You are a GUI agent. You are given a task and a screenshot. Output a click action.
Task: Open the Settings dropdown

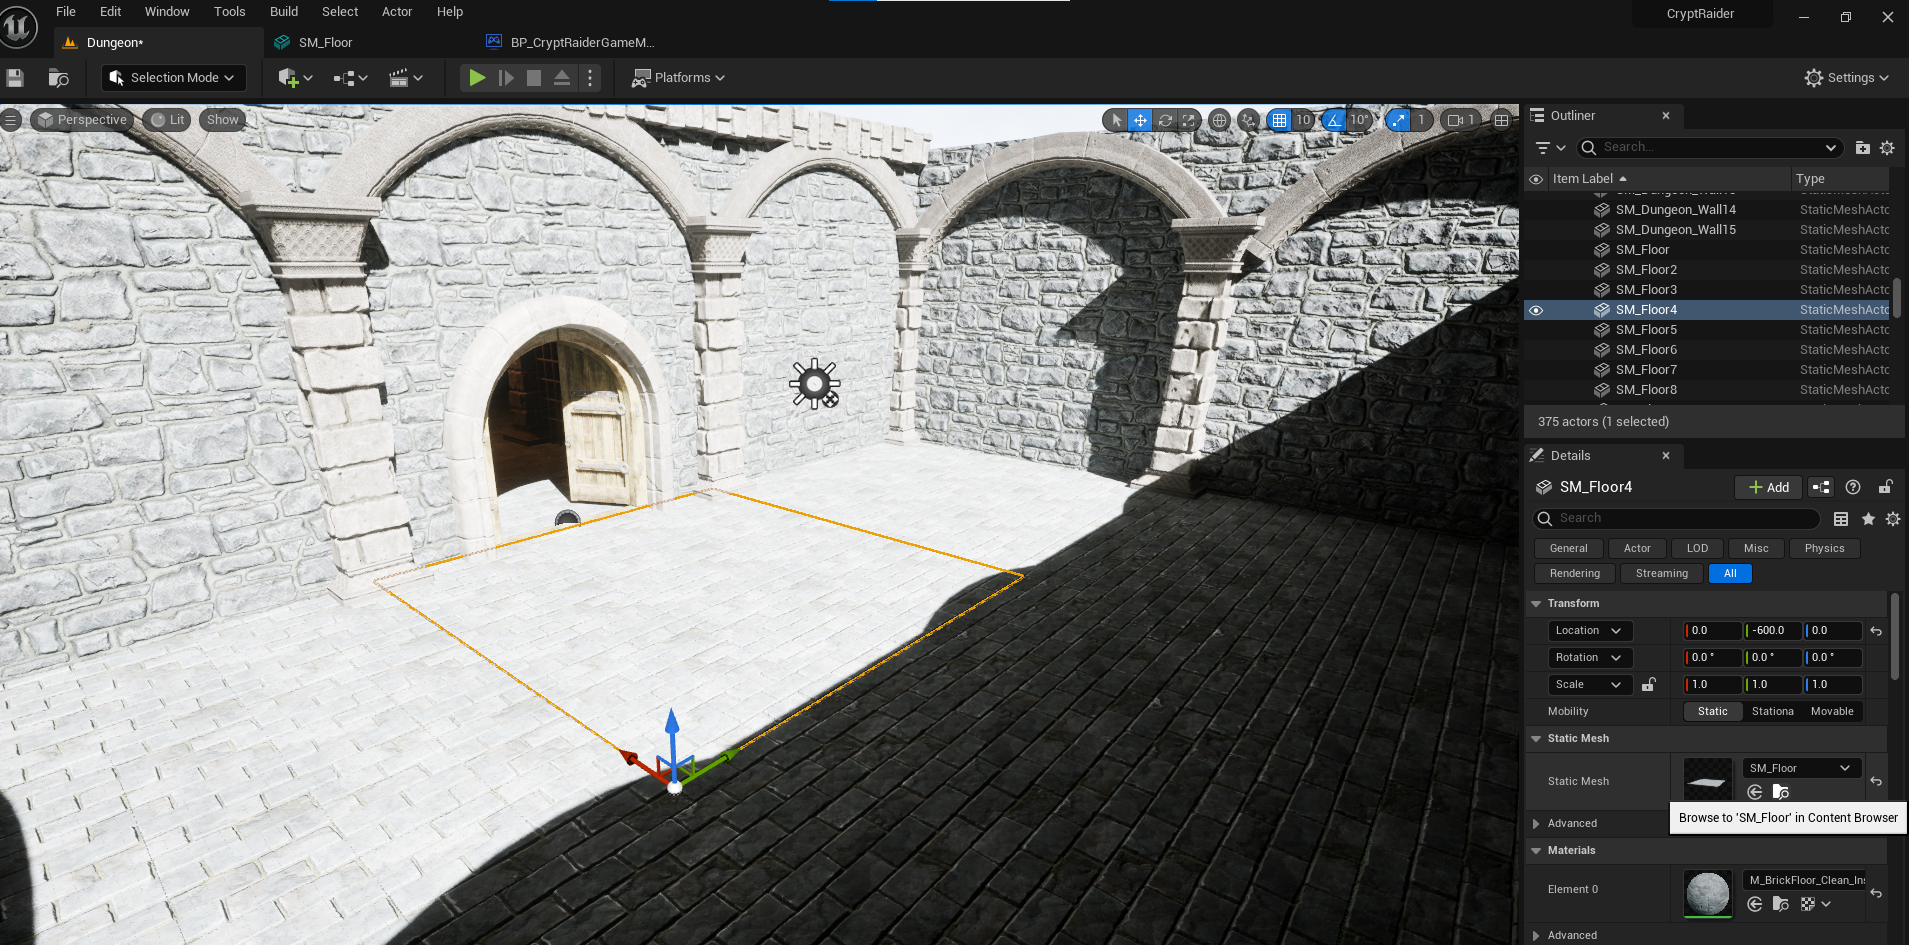1846,78
